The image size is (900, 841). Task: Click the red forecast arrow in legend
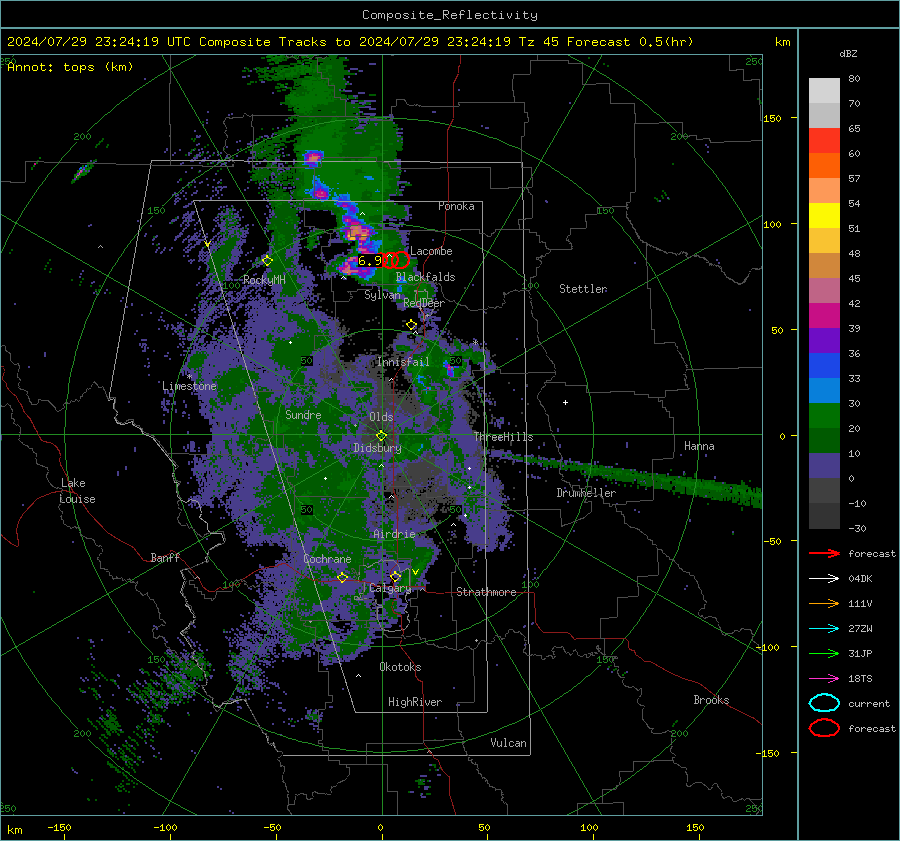coord(824,553)
